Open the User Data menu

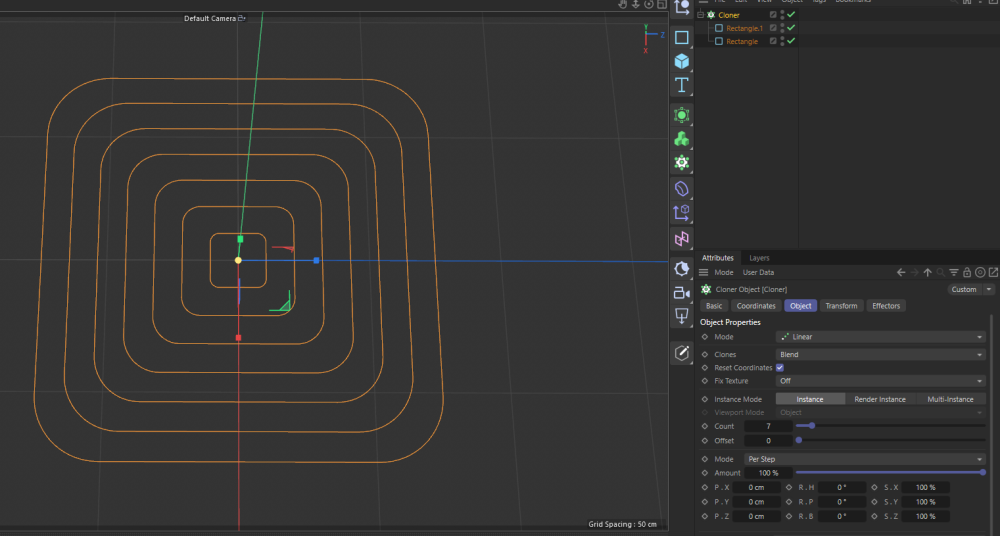coord(758,272)
